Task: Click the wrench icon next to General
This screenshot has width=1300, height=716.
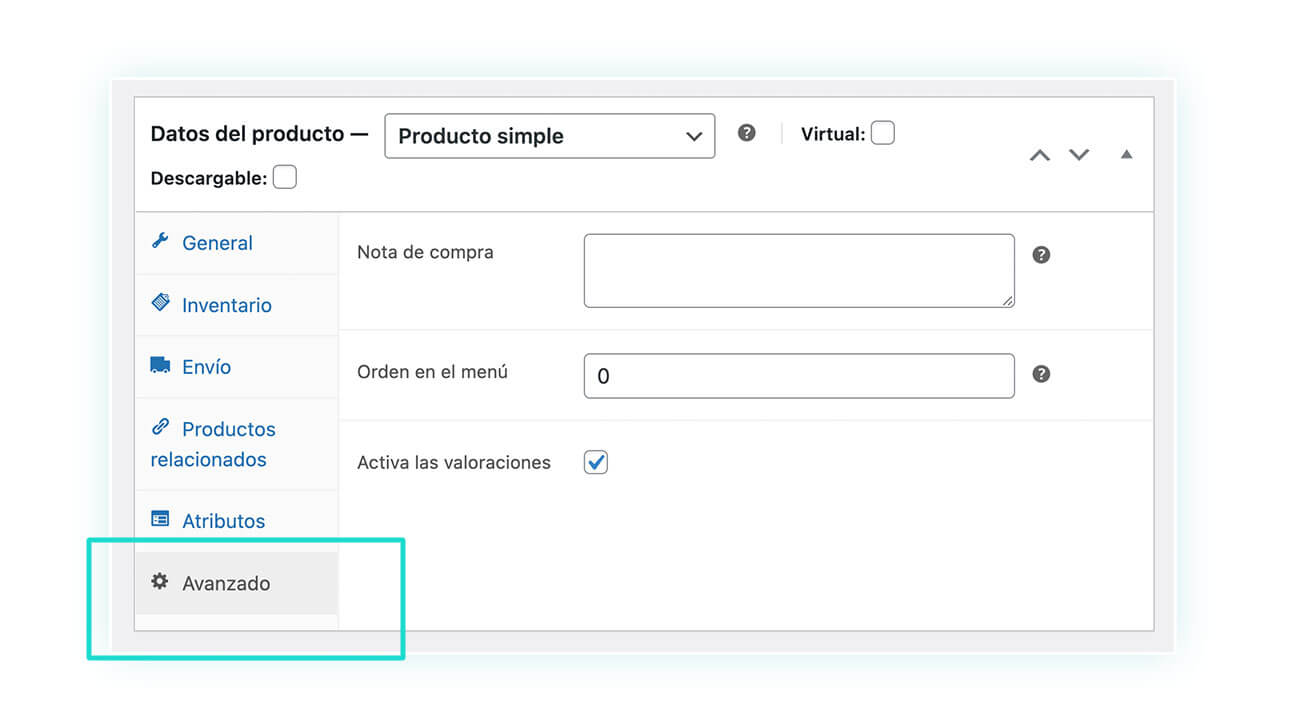Action: pyautogui.click(x=159, y=241)
